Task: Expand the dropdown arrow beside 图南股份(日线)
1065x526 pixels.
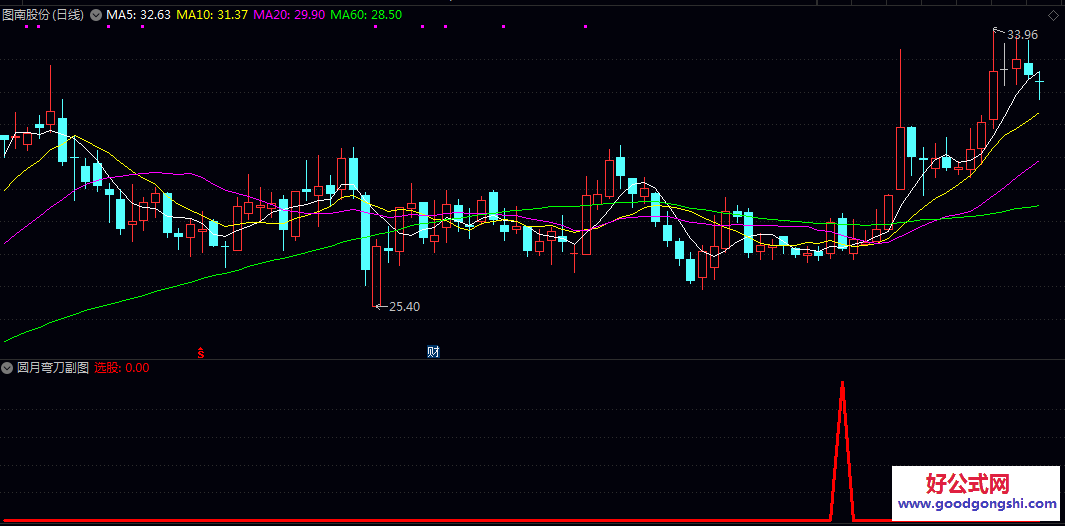Action: click(x=95, y=14)
